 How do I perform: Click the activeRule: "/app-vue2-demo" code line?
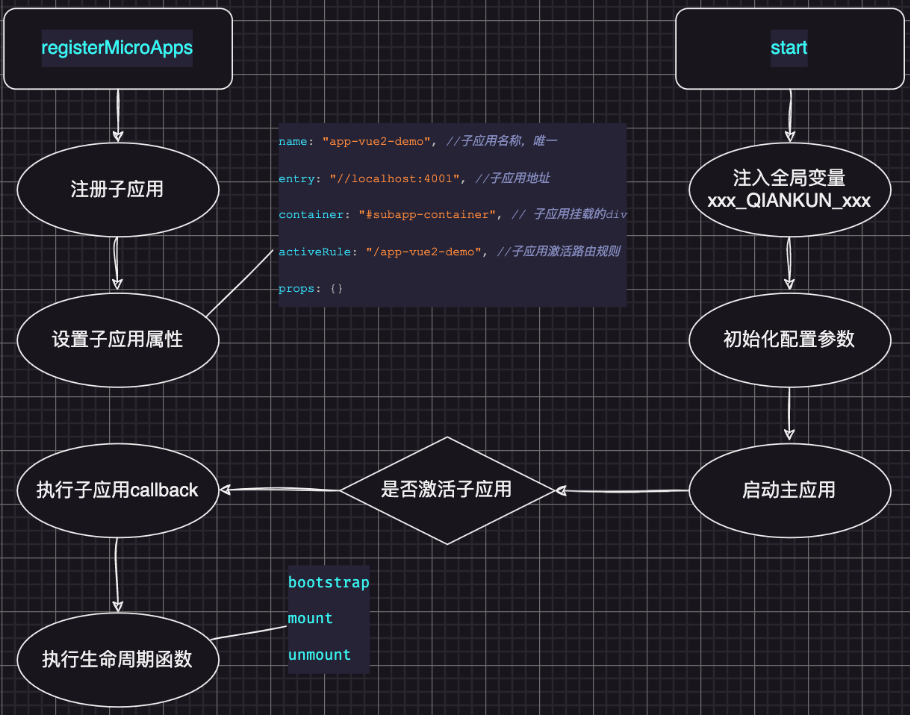coord(450,251)
